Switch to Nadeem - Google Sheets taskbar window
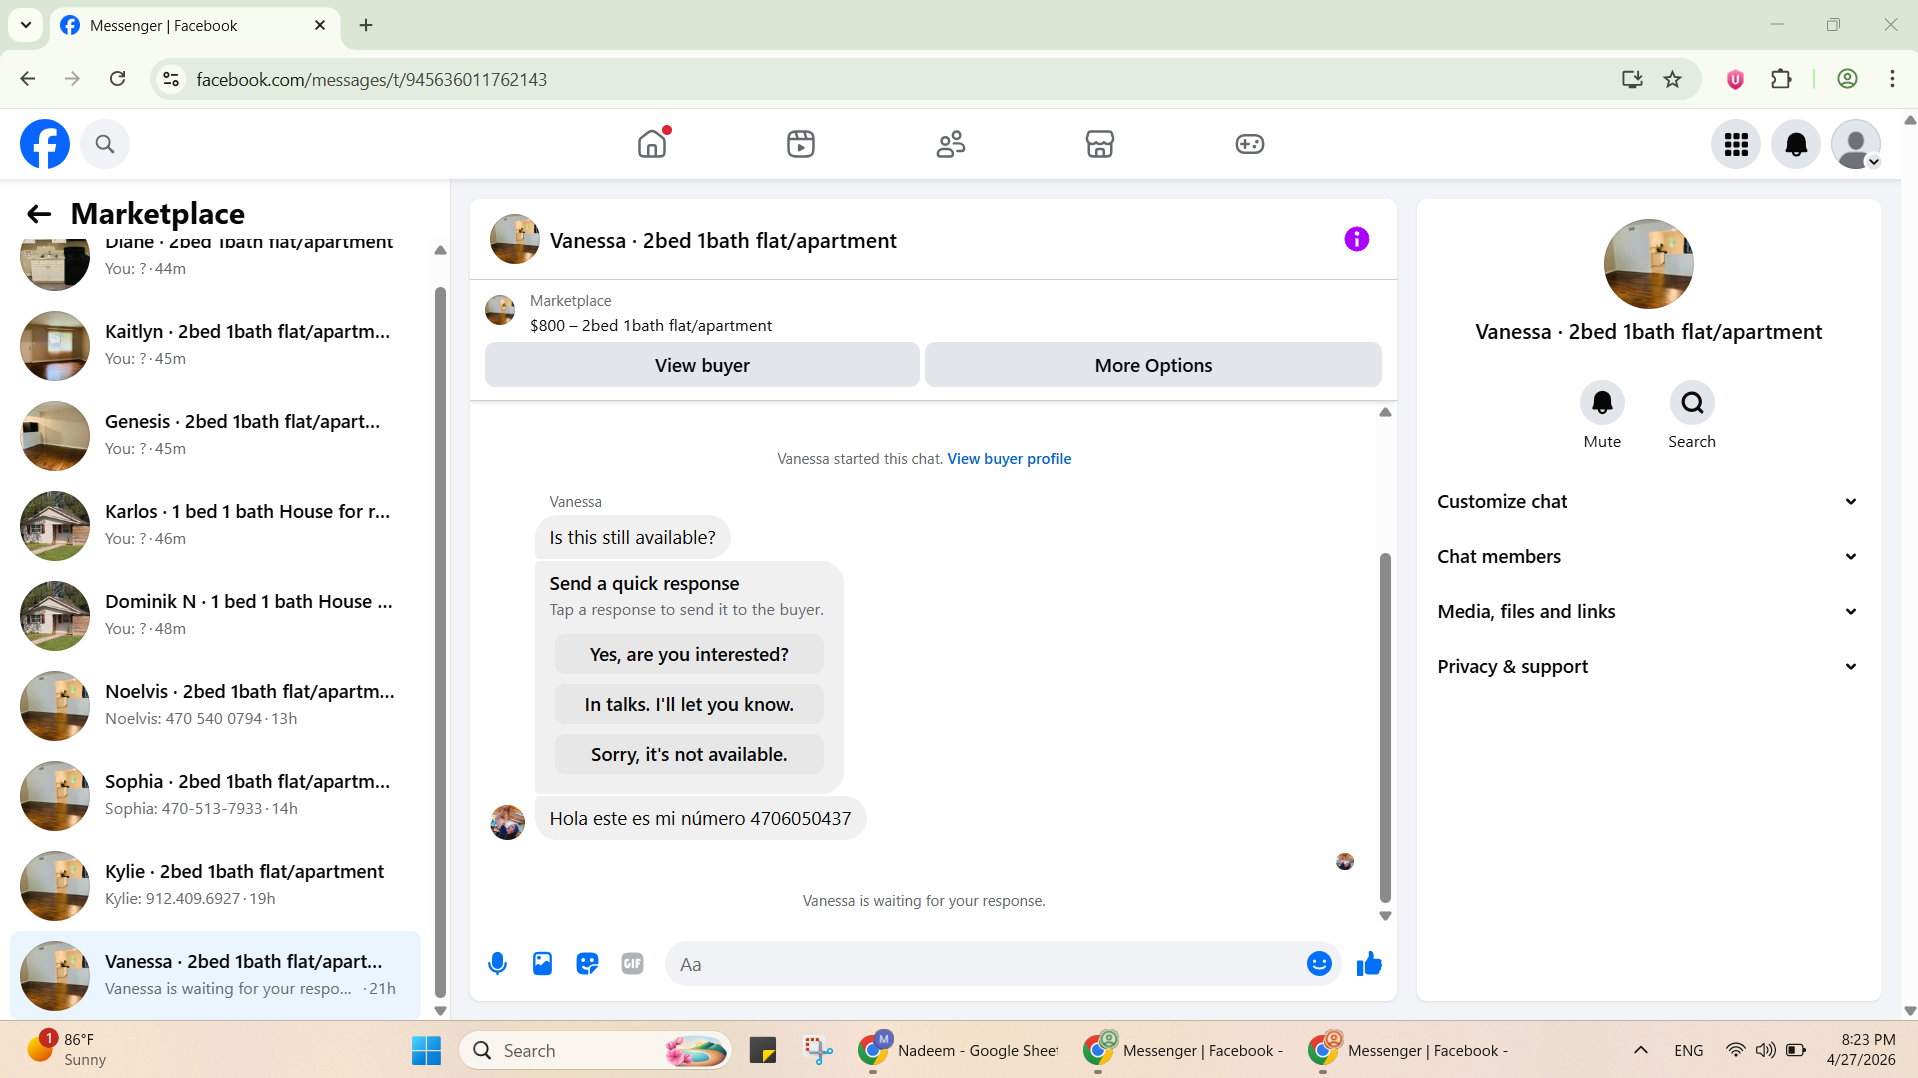The height and width of the screenshot is (1078, 1918). pos(960,1050)
